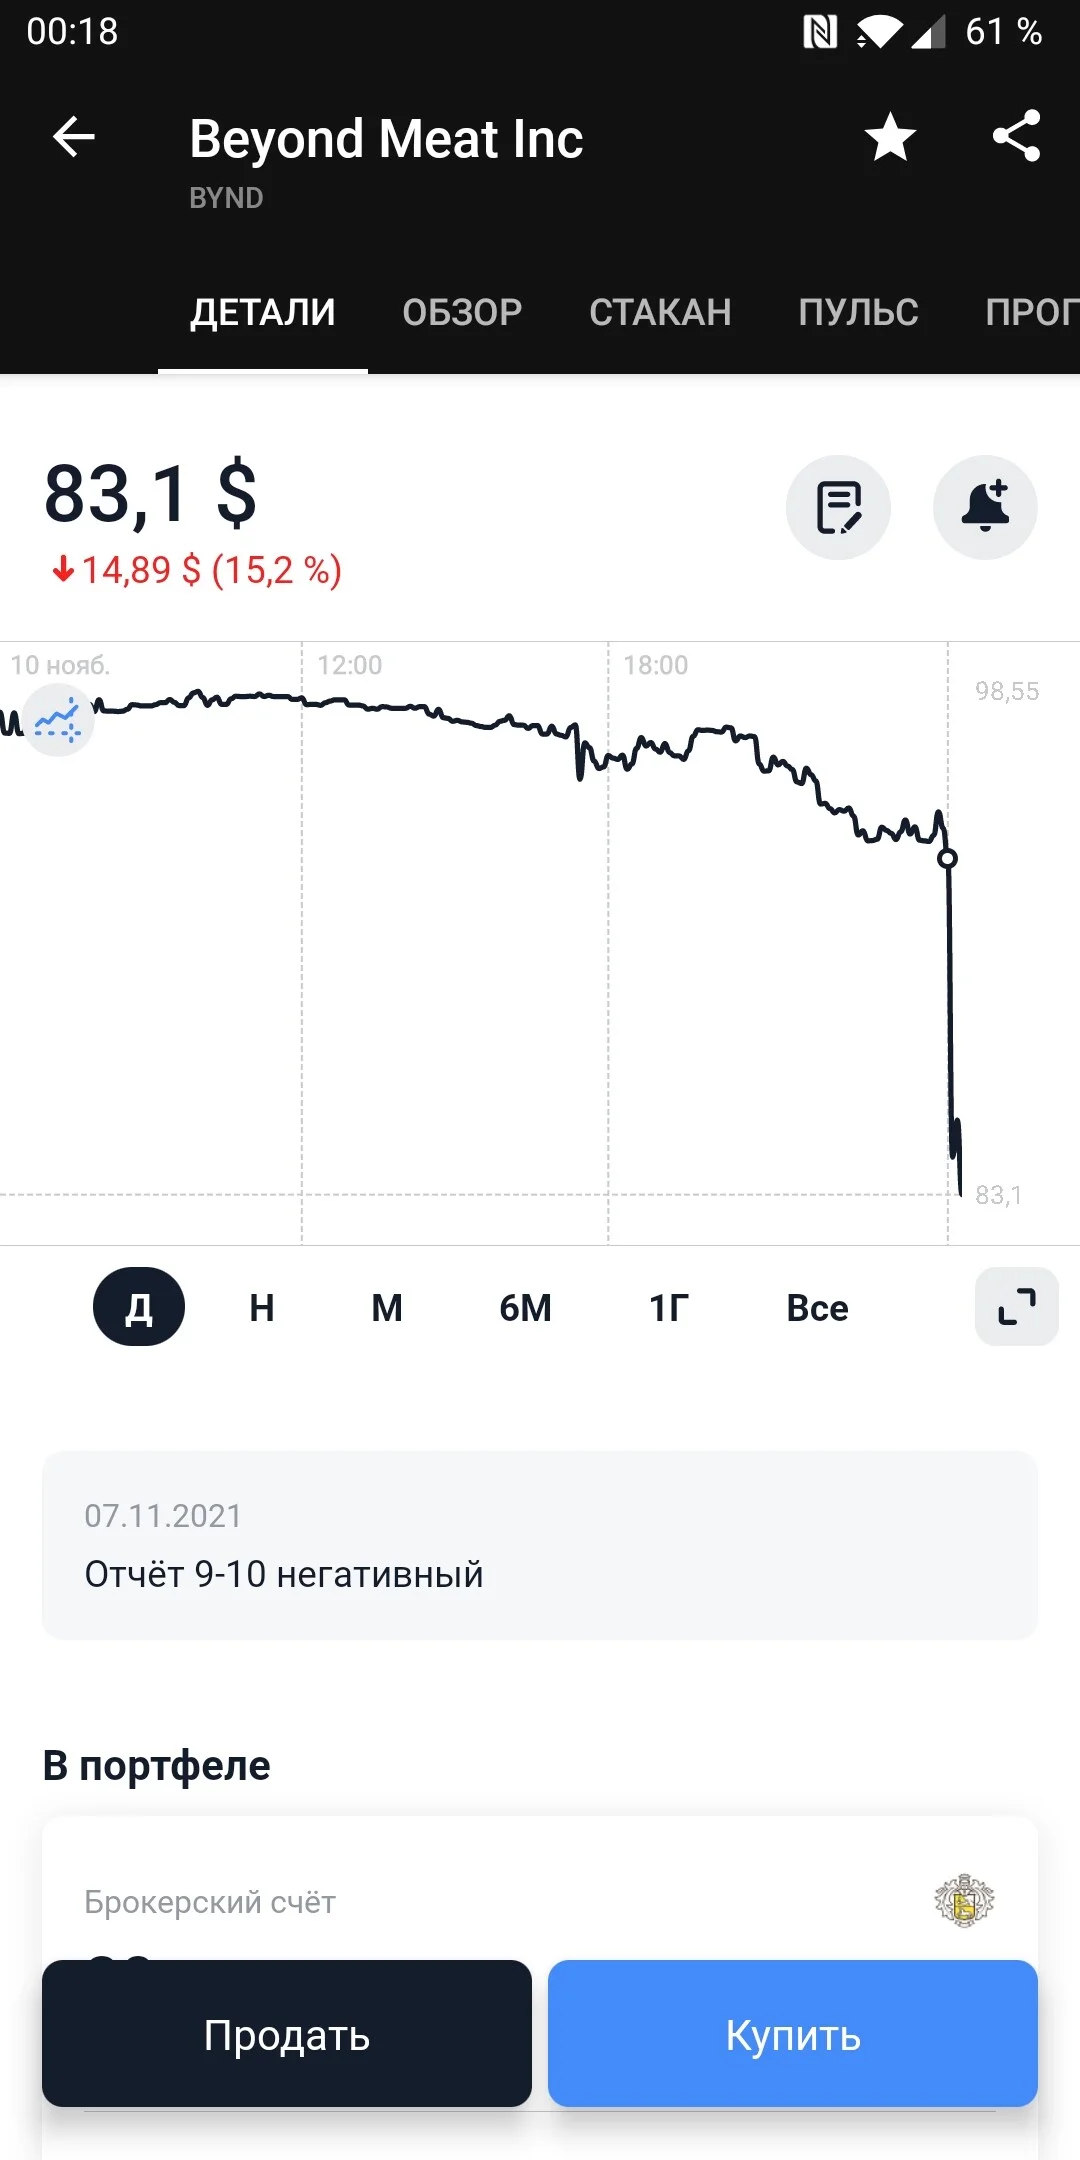Open the ПУЛЬС tab
This screenshot has height=2160, width=1080.
click(x=858, y=313)
